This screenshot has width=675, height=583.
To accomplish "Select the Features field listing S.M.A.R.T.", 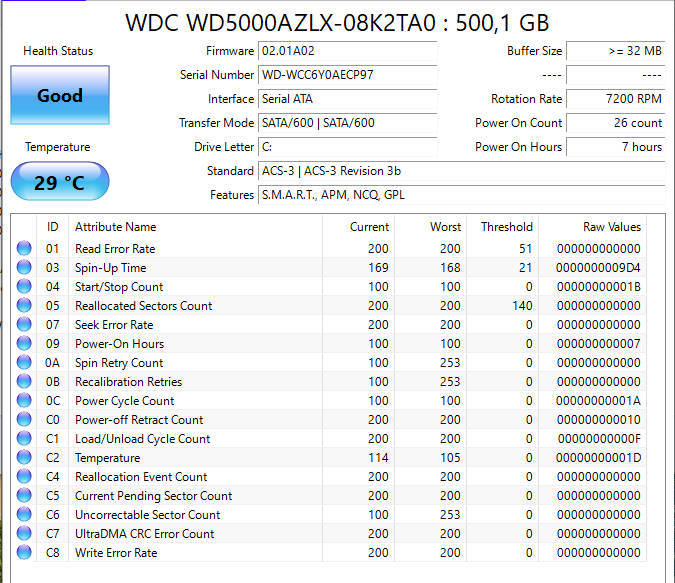I will coord(461,195).
